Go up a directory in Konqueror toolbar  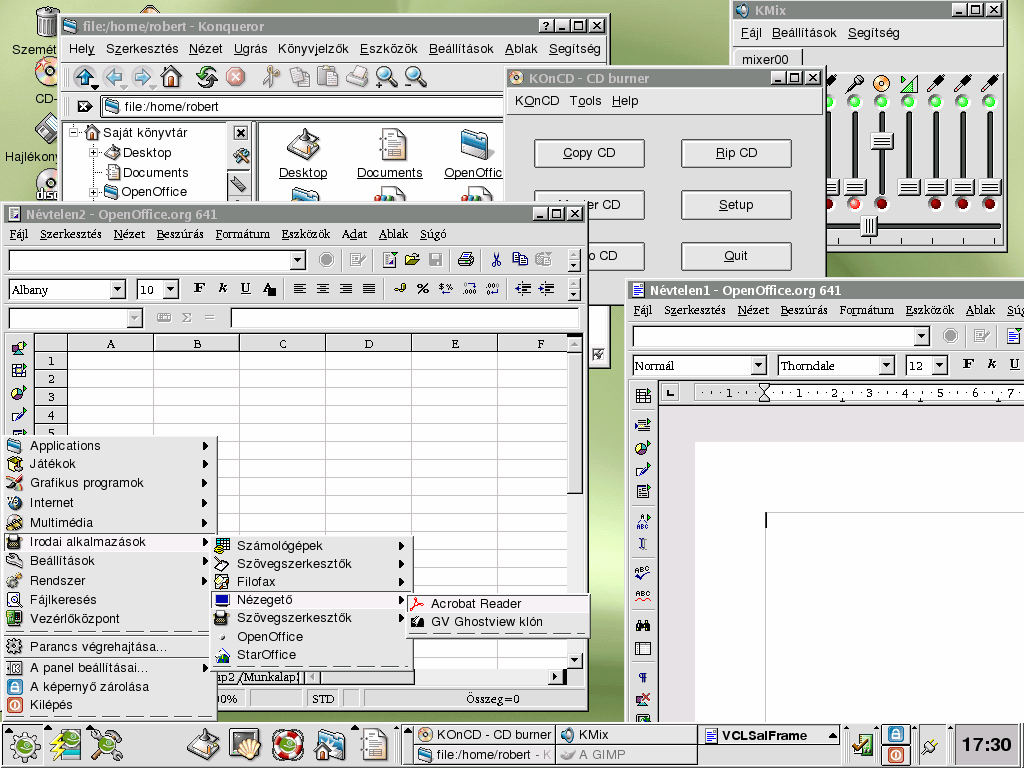click(84, 77)
